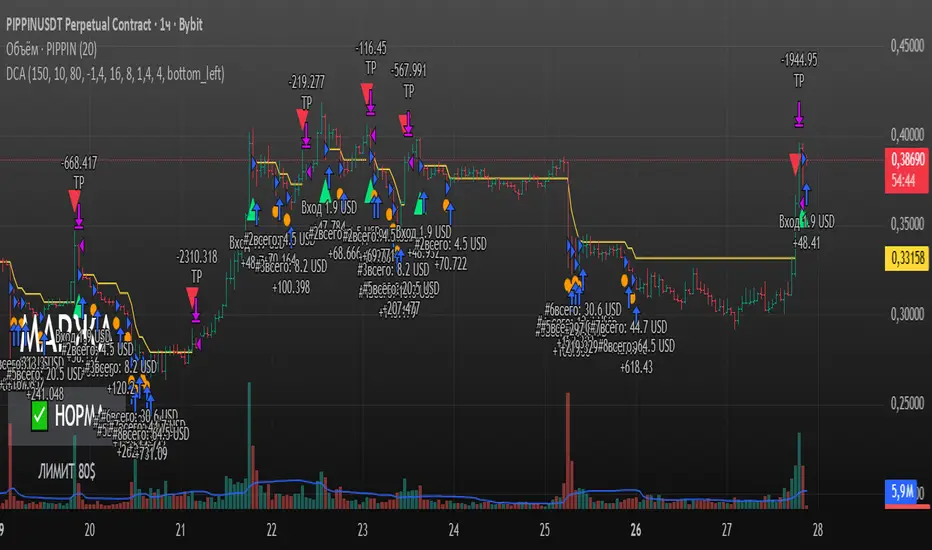Click the blue 5,9M volume label
This screenshot has width=932, height=550.
[901, 491]
